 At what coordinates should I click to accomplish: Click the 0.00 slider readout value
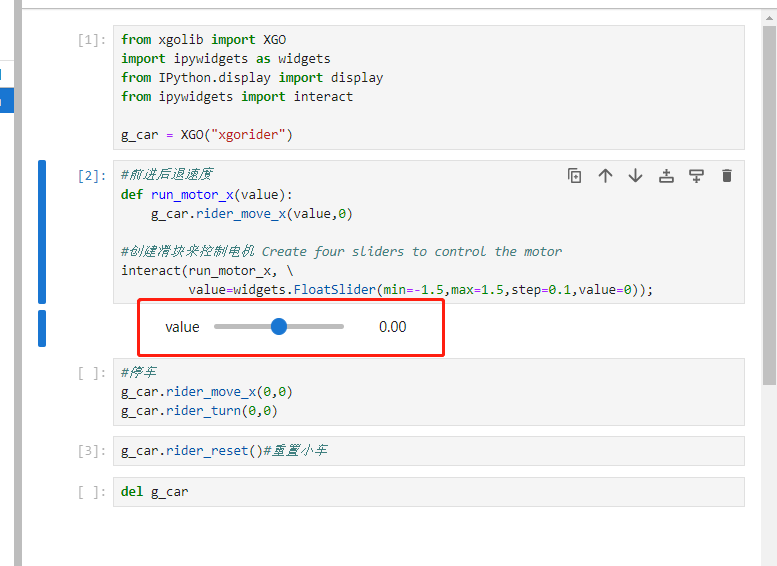[x=392, y=327]
